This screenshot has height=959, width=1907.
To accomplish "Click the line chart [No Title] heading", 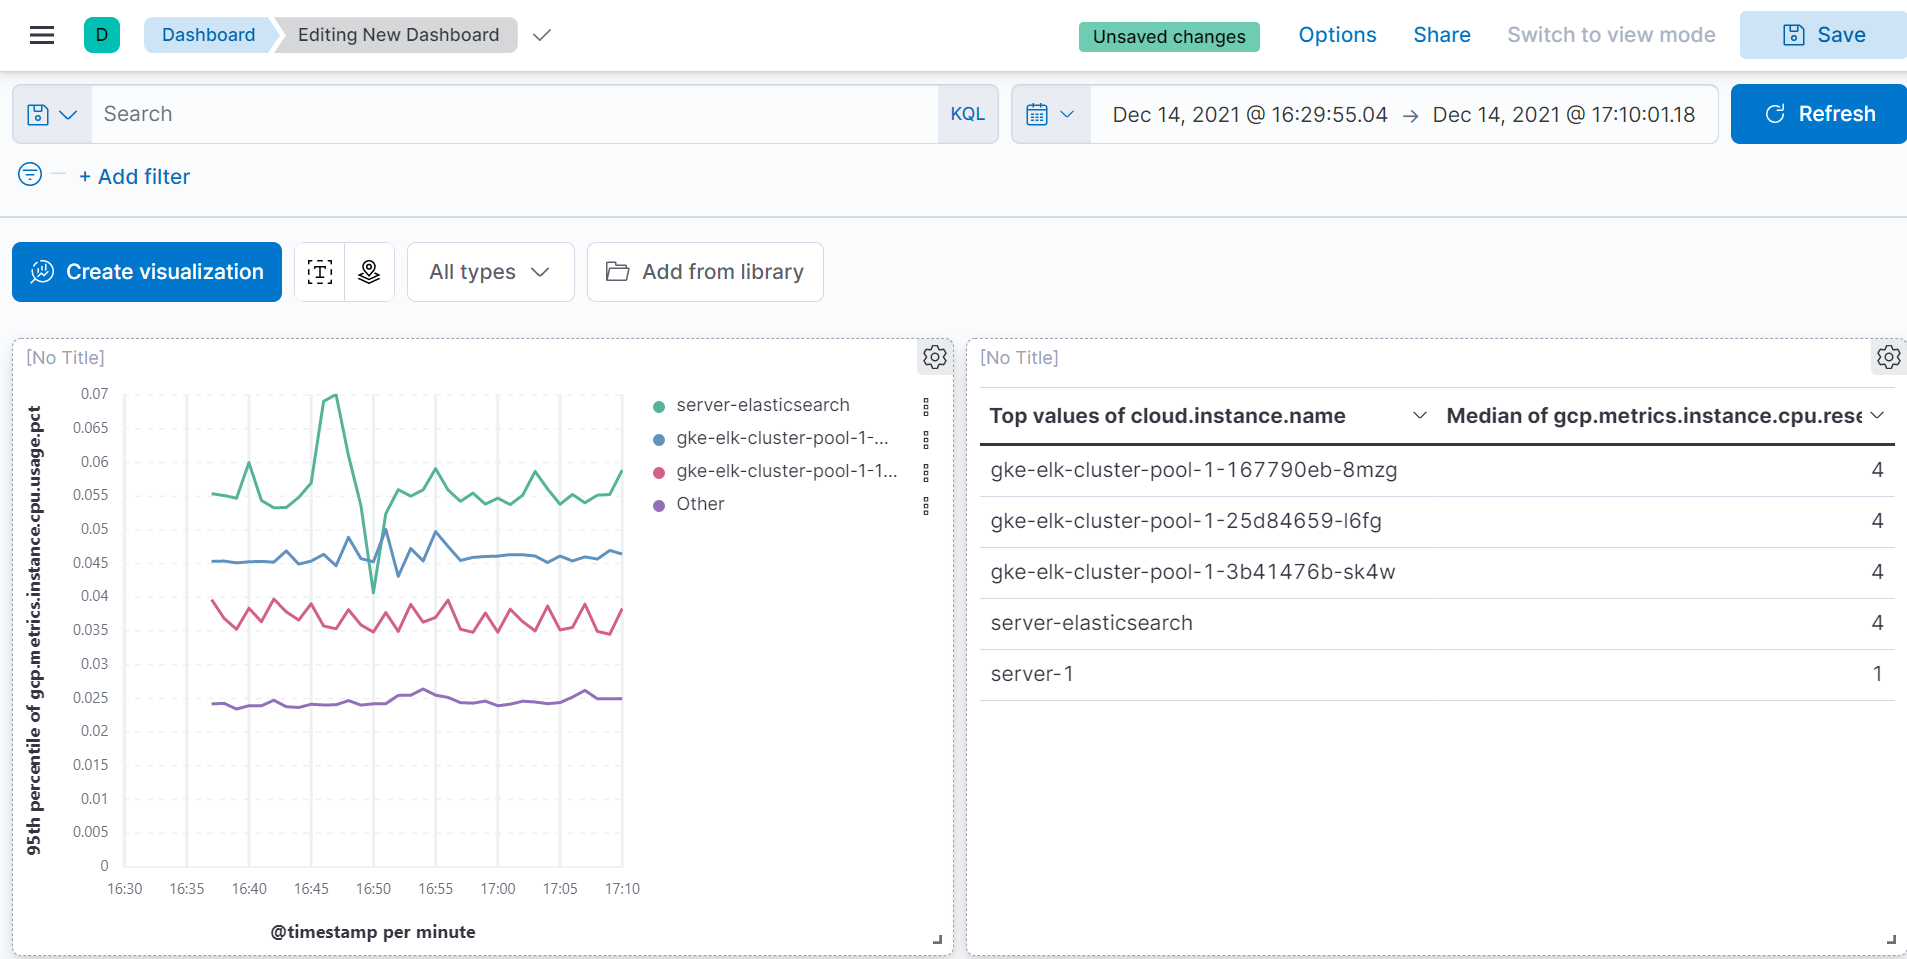I will 65,358.
